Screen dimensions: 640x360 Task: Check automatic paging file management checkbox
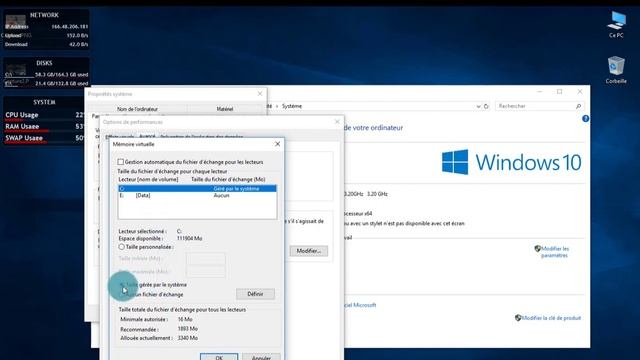point(120,162)
